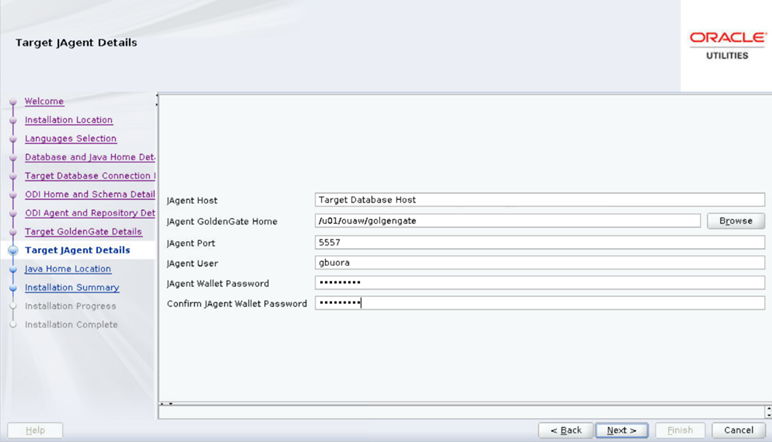Click the Target JAgent Details current-step bullet icon
The height and width of the screenshot is (442, 772).
[13, 251]
